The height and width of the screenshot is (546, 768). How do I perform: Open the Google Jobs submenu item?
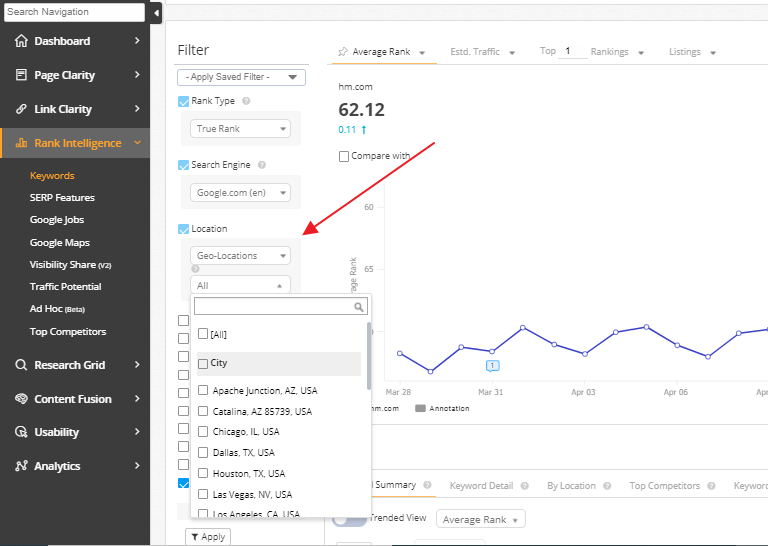[x=57, y=220]
